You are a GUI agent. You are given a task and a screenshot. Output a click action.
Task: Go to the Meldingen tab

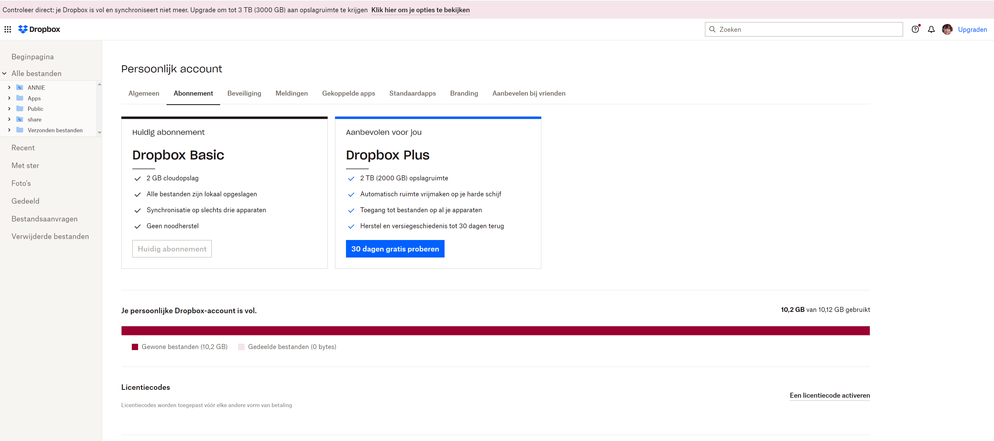[x=292, y=93]
